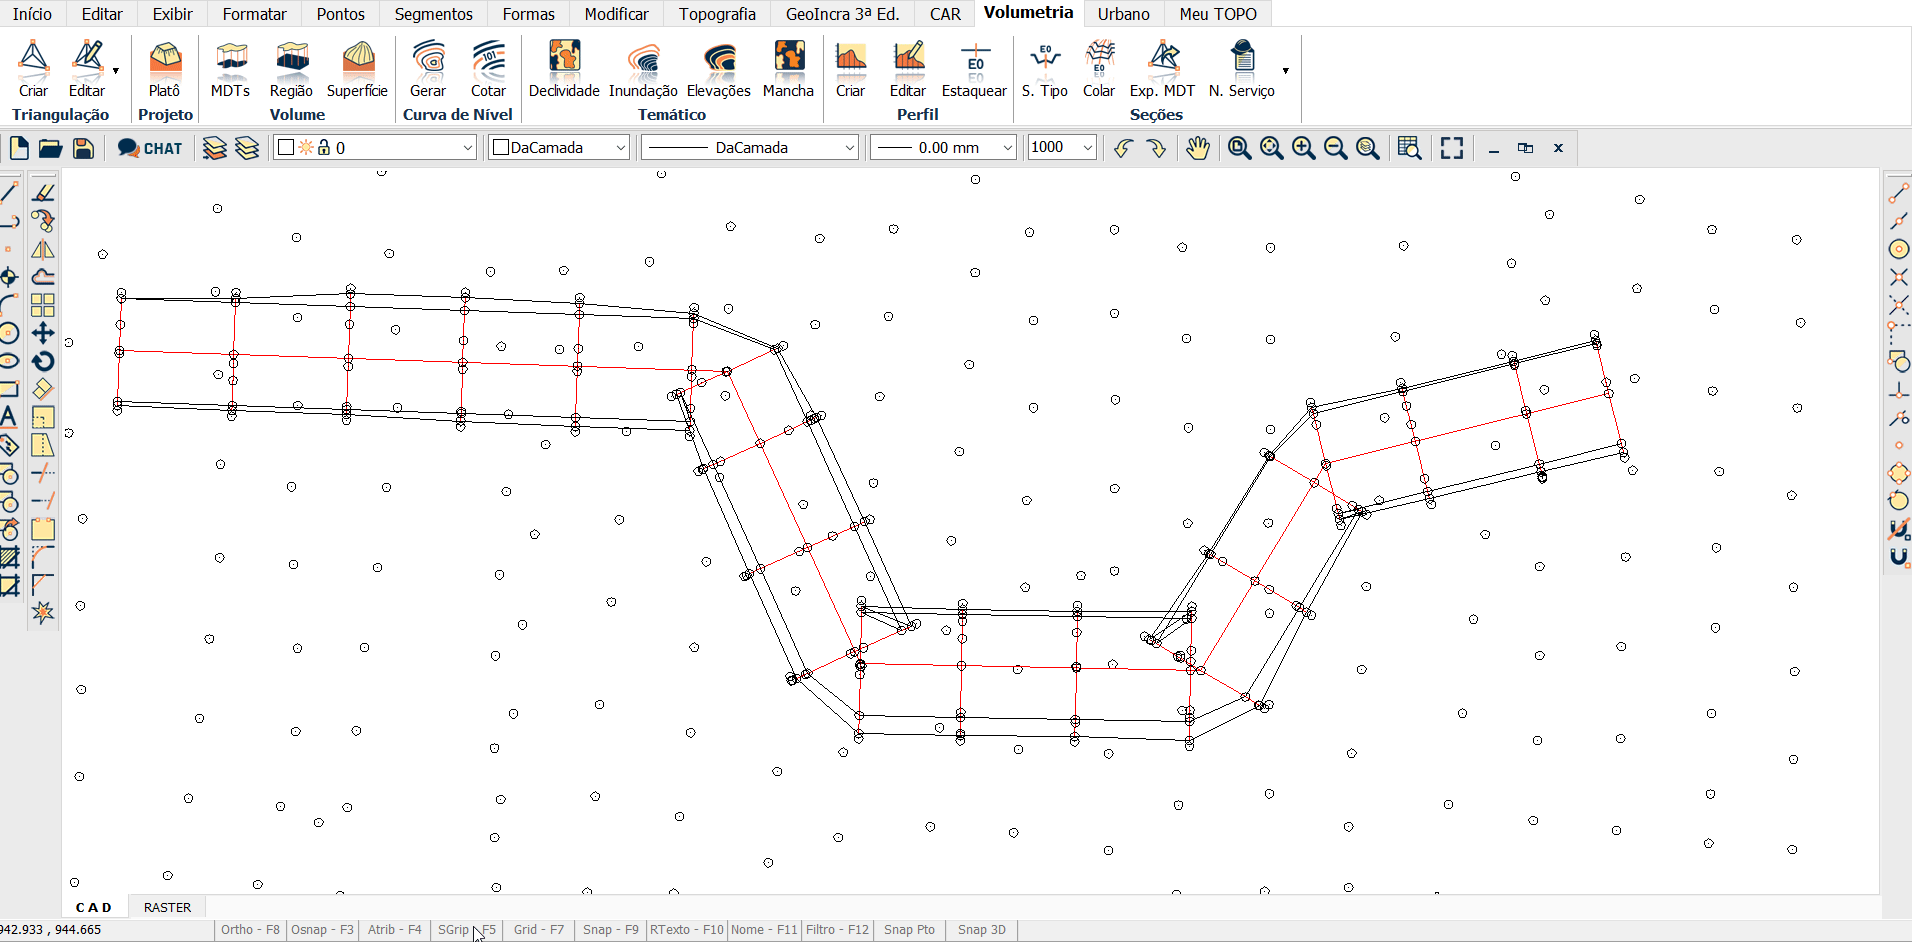Screen dimensions: 1912x942
Task: Switch to the Topografia ribbon tab
Action: 717,14
